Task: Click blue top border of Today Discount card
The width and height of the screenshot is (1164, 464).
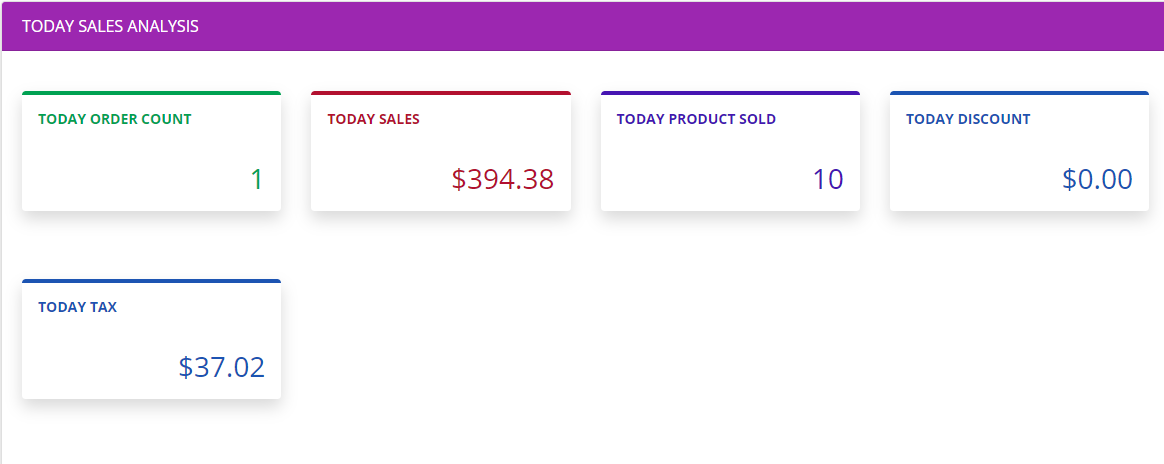Action: point(1019,93)
